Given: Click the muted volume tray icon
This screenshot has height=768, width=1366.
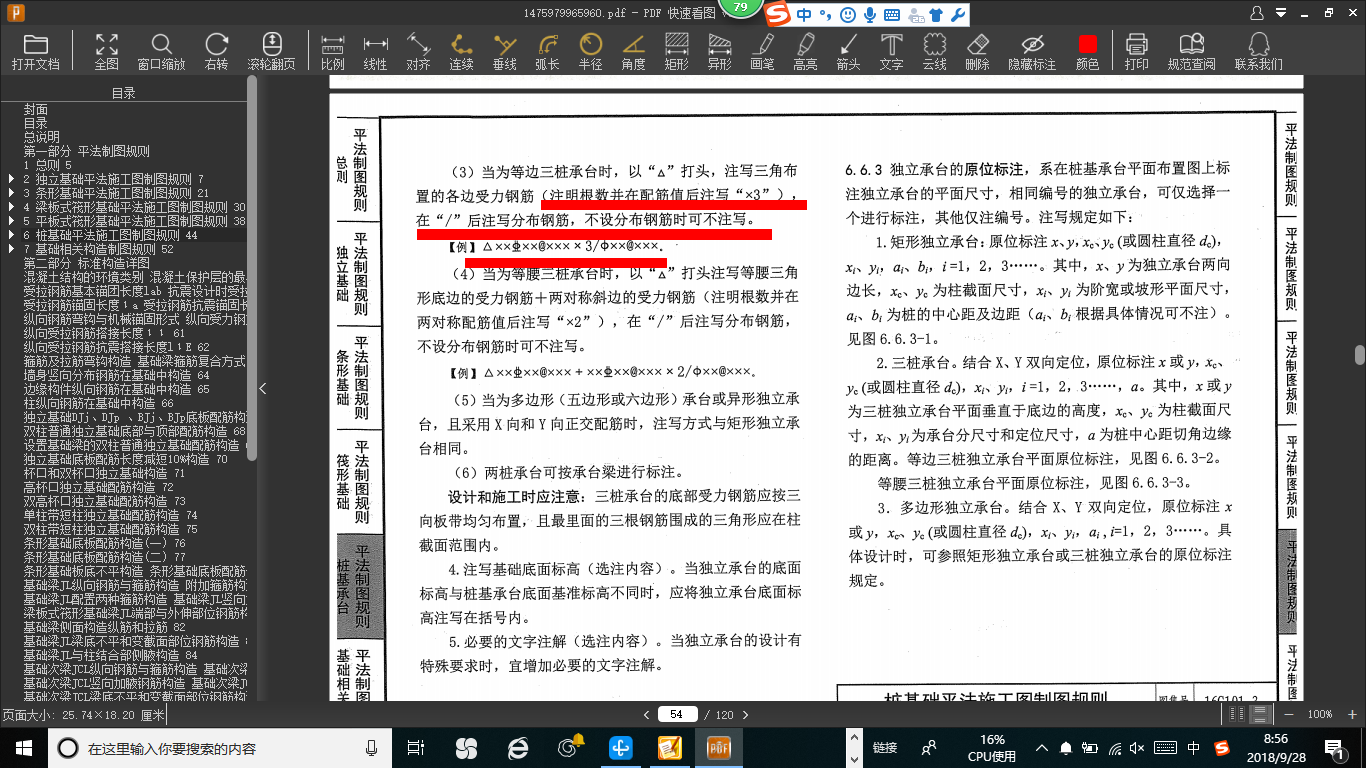Looking at the screenshot, I should [1139, 748].
